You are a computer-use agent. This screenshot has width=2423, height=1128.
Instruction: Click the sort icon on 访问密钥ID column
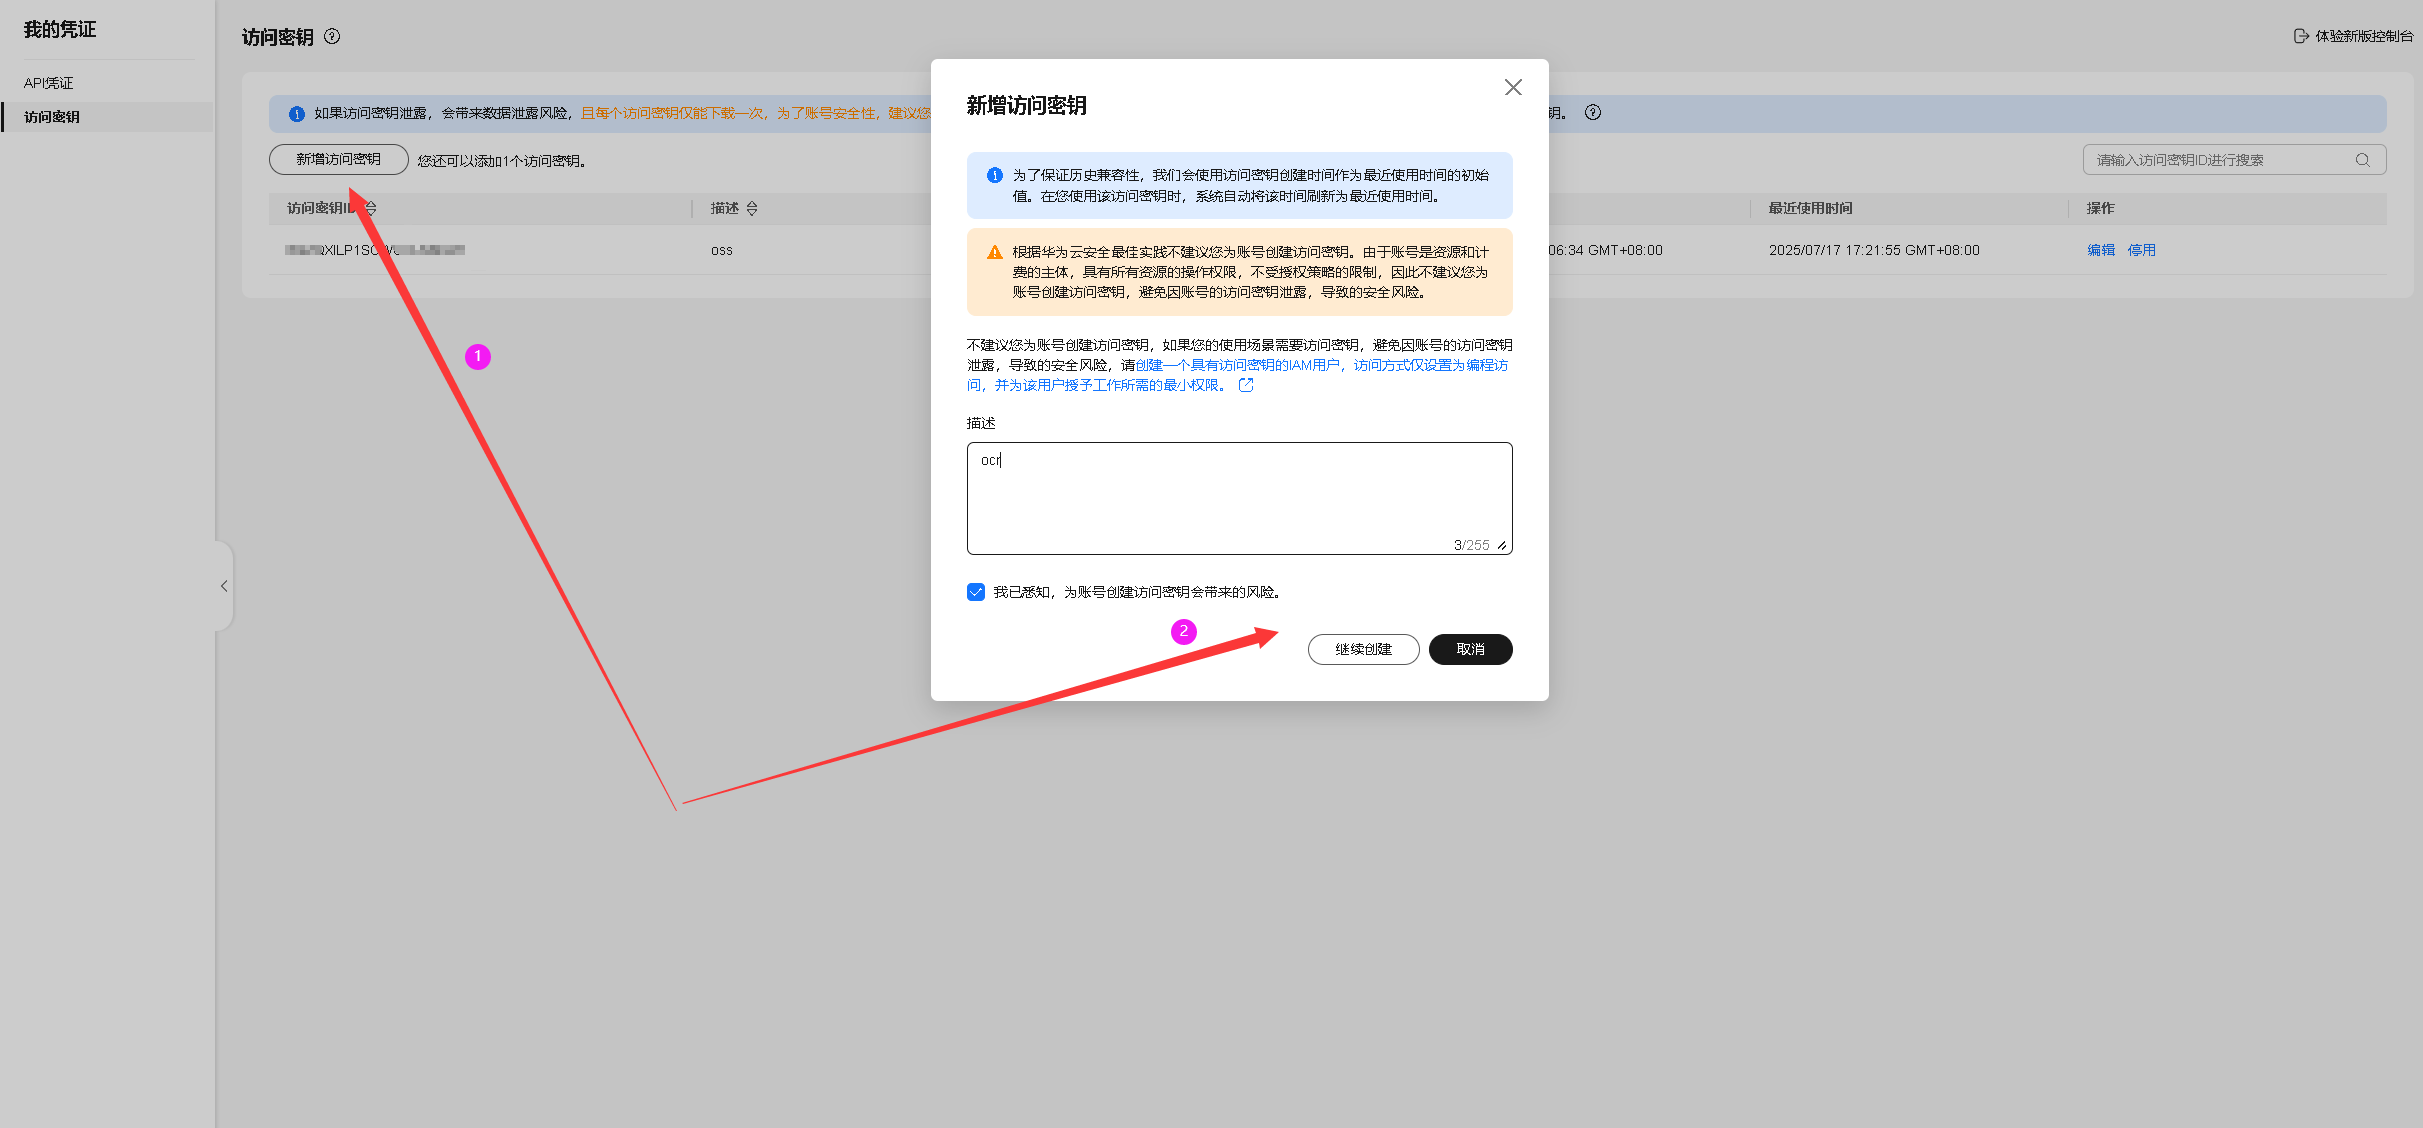[371, 209]
